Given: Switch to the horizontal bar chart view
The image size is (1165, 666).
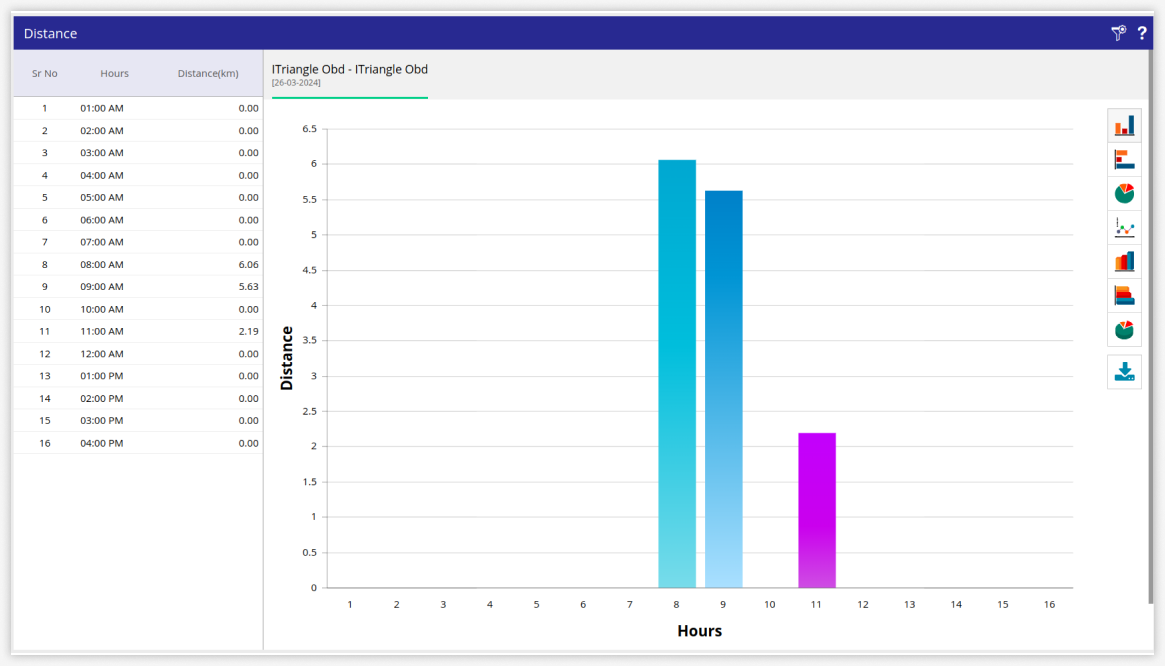Looking at the screenshot, I should pyautogui.click(x=1124, y=159).
